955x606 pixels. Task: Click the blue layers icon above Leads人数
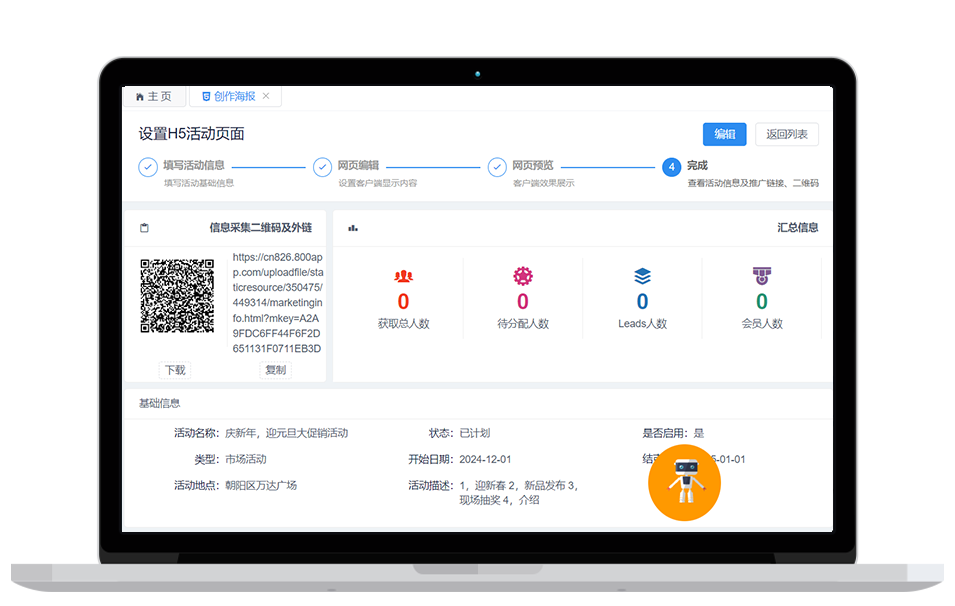642,276
